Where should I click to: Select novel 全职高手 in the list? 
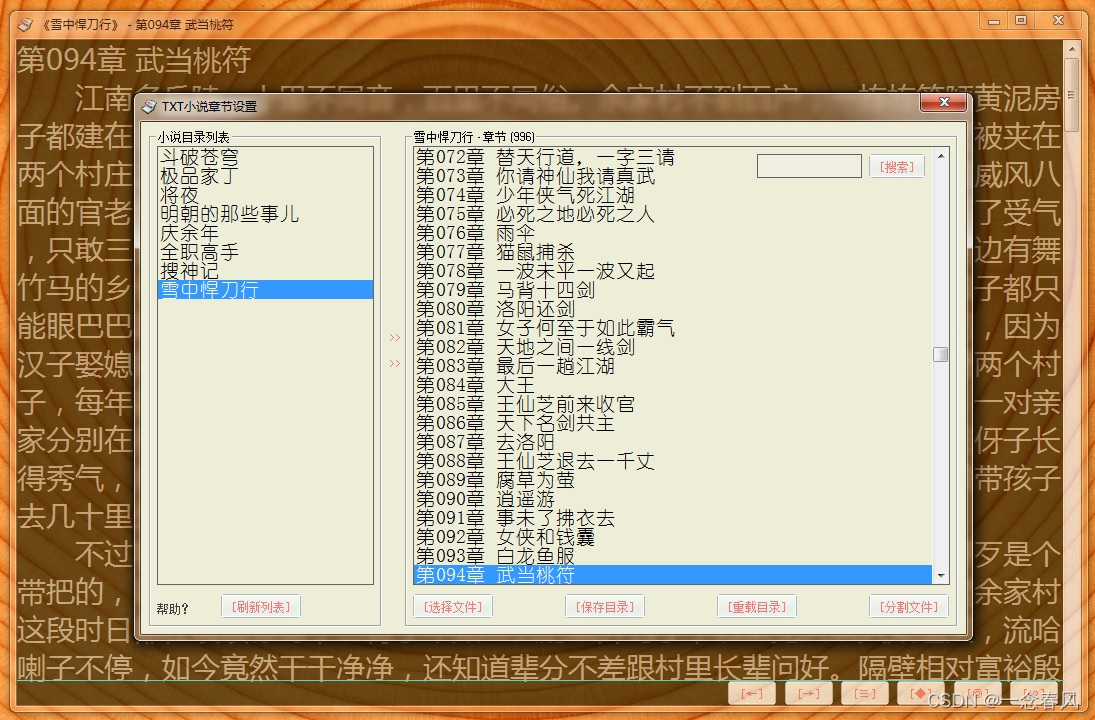[265, 251]
